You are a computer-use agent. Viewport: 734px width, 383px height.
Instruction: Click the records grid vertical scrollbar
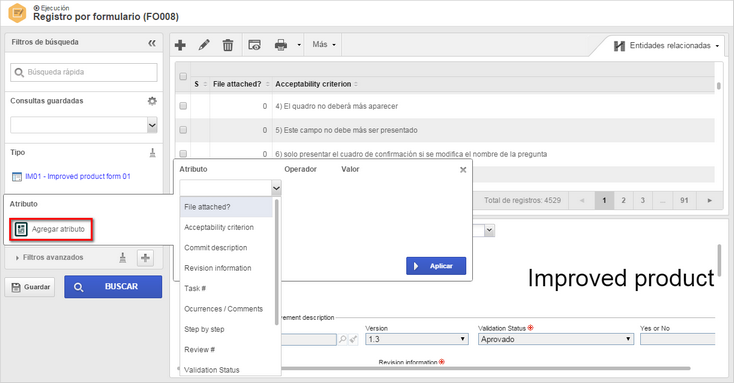click(x=719, y=86)
